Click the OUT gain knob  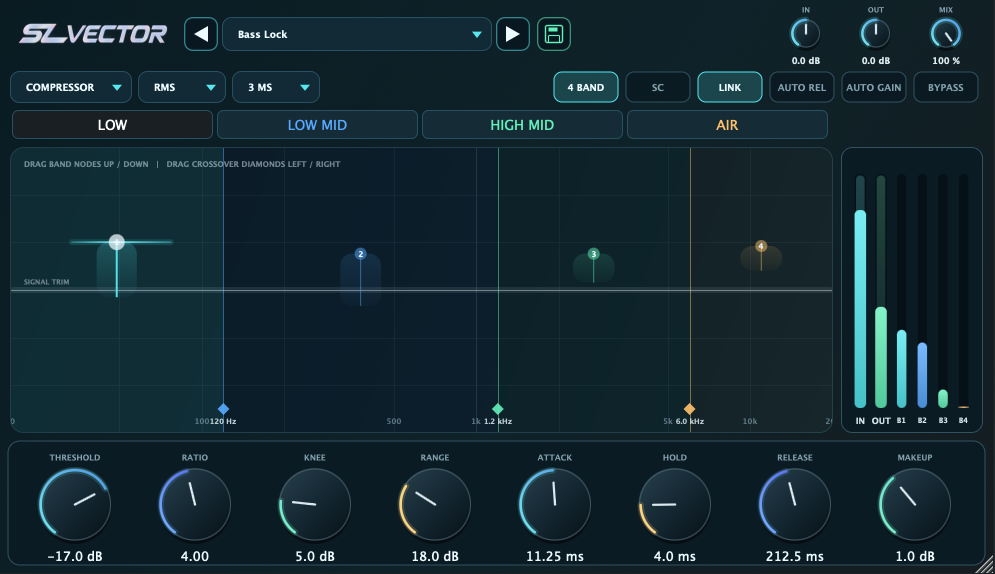[x=876, y=34]
